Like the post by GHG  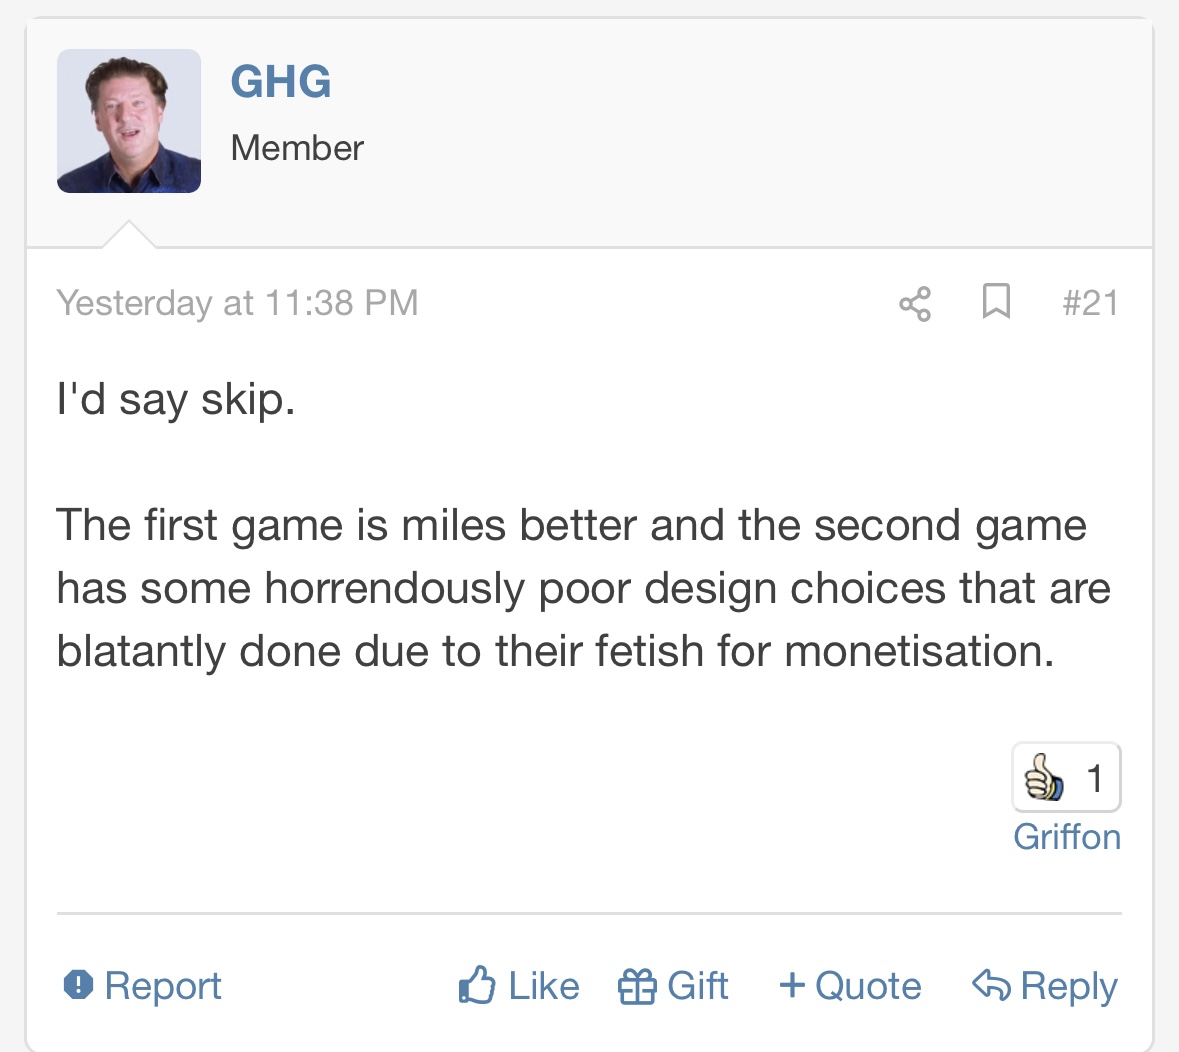[x=519, y=985]
